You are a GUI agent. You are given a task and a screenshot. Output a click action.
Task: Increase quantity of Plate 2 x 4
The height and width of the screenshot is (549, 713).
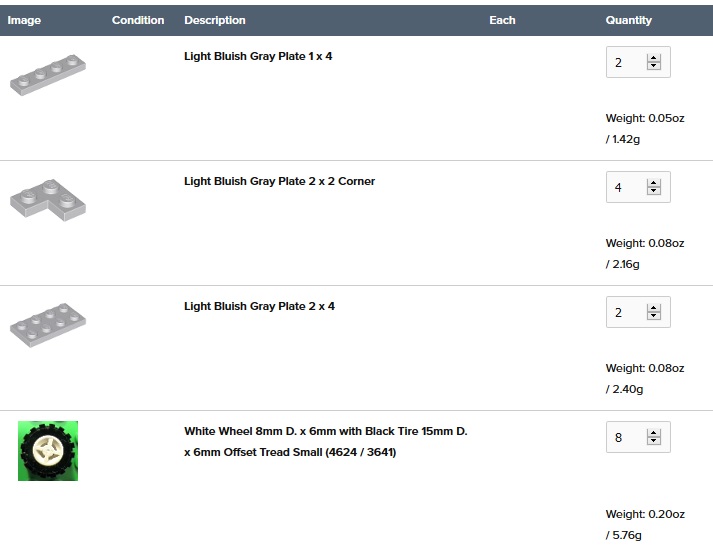654,308
